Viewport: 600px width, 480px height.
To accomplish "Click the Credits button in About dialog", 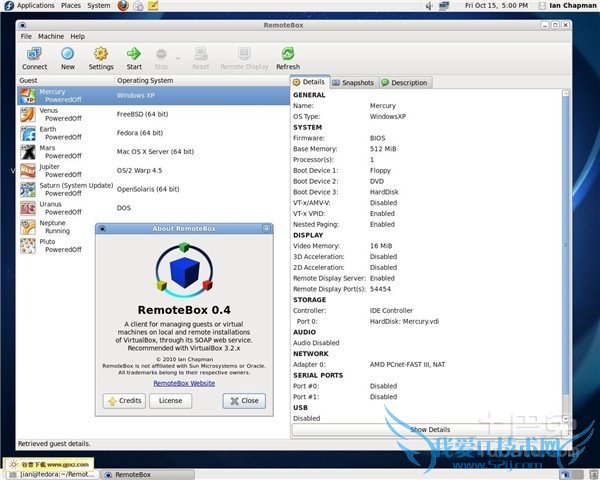I will tap(124, 401).
